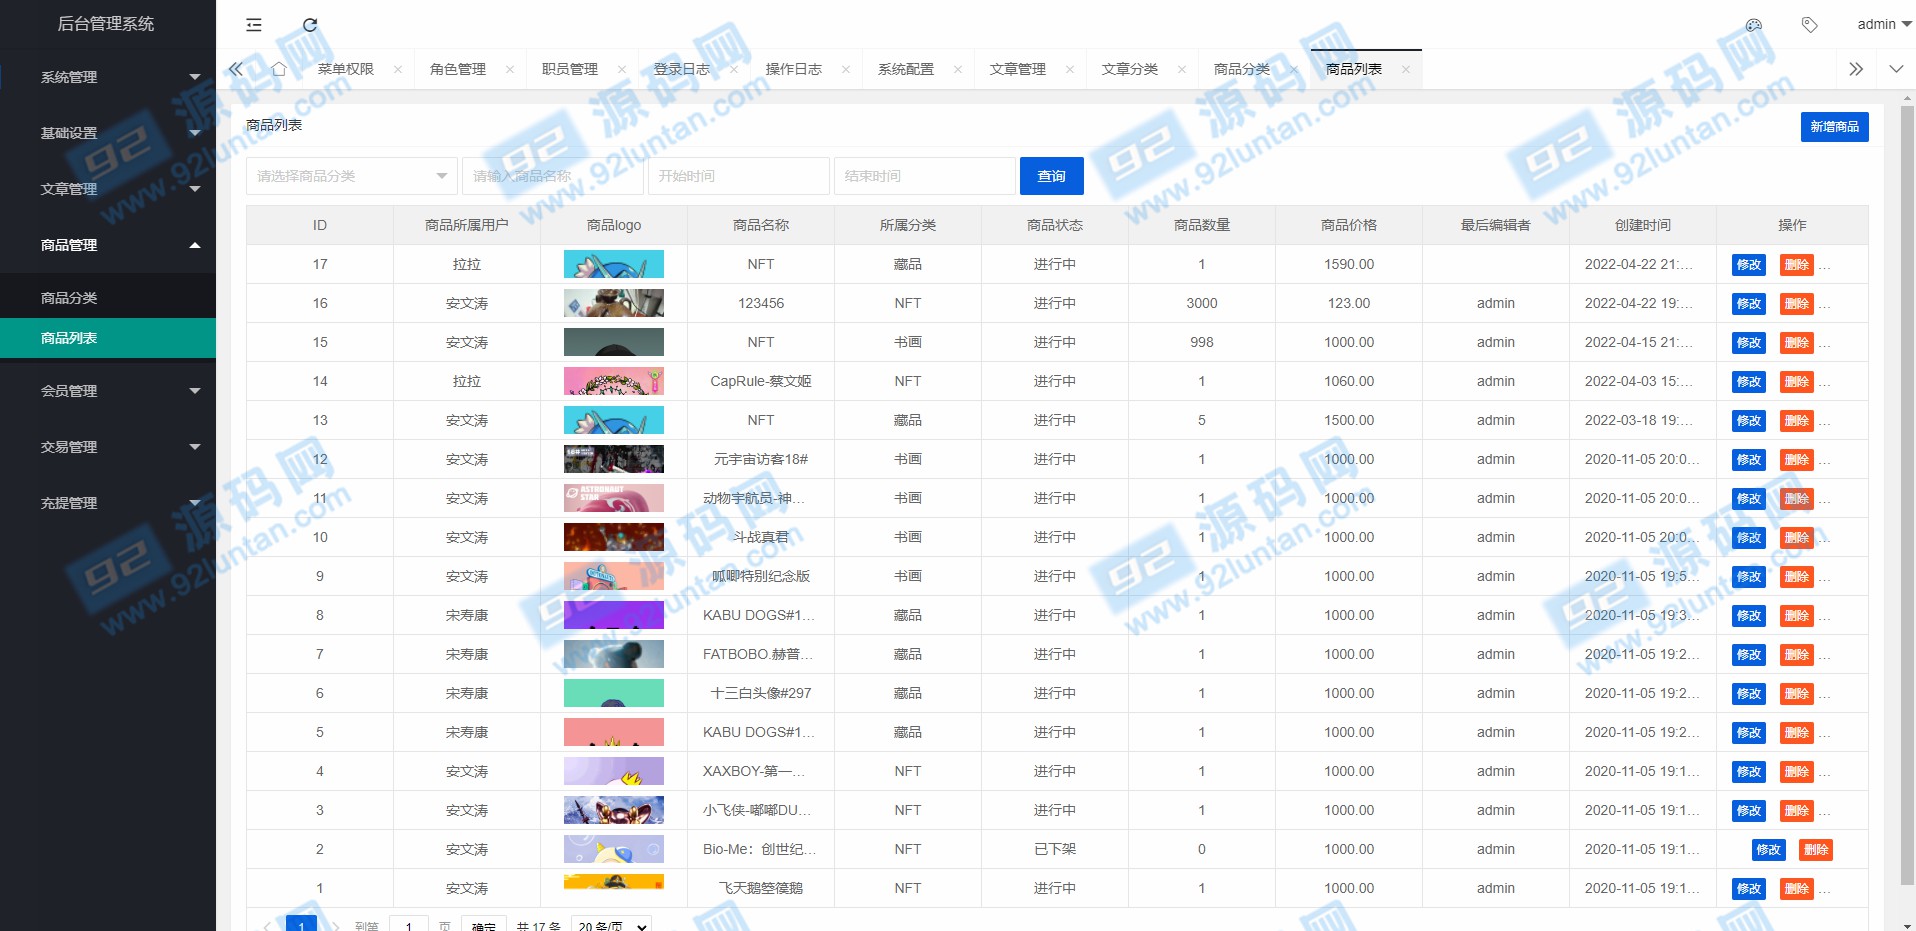This screenshot has height=931, width=1916.
Task: Click 修改 for product ID 2
Action: (1768, 850)
